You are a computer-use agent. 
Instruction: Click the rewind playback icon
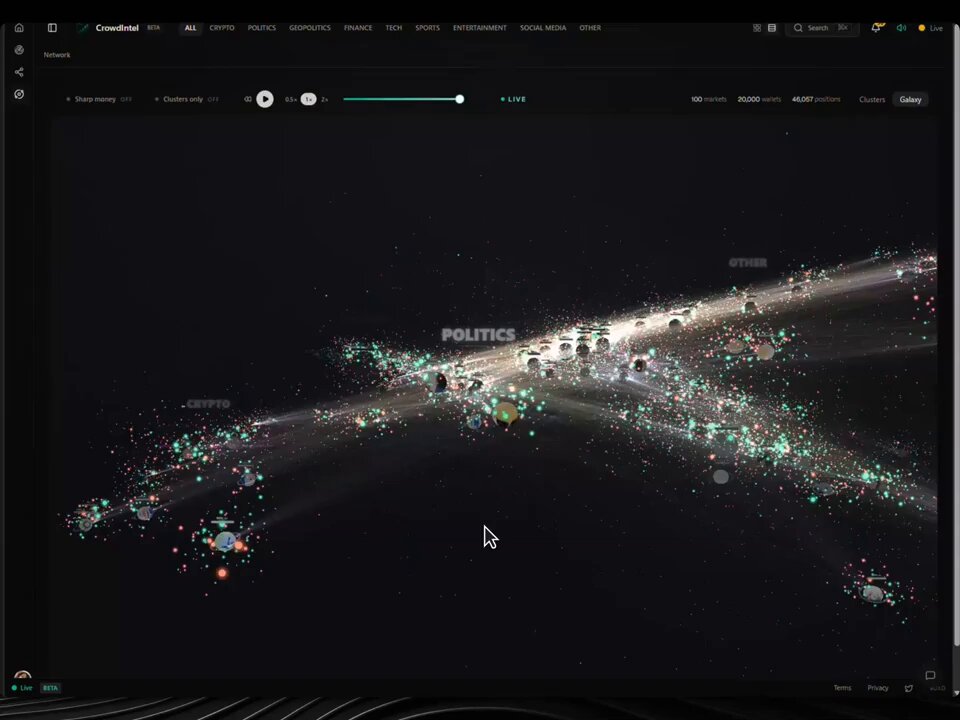coord(248,99)
